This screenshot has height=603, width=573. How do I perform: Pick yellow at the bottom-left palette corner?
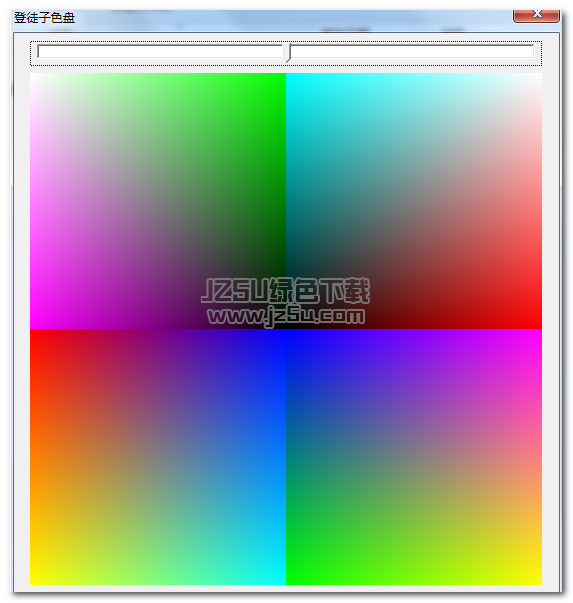pos(34,581)
